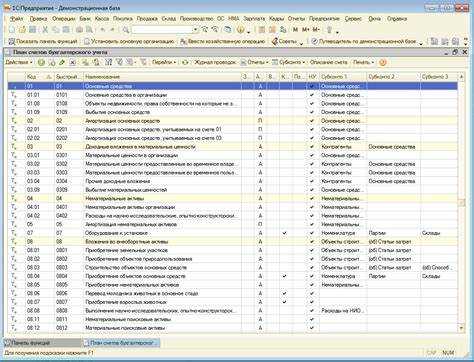Screen dimensions: 474x362
Task: Click the green add account icon
Action: coord(41,62)
